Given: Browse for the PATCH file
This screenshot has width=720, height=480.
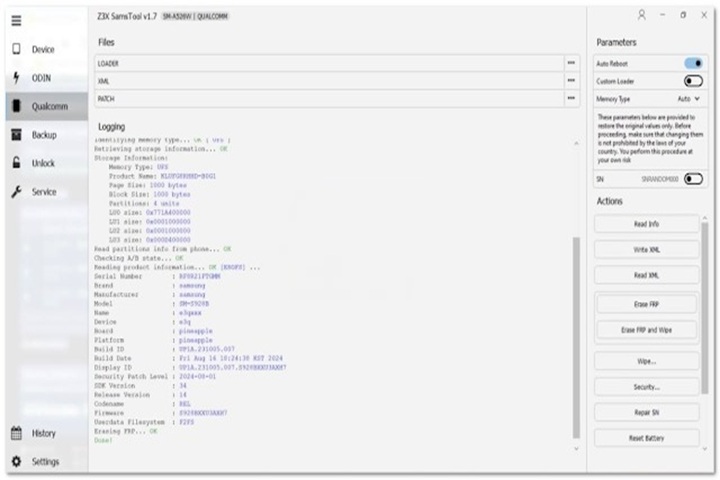Looking at the screenshot, I should point(571,98).
